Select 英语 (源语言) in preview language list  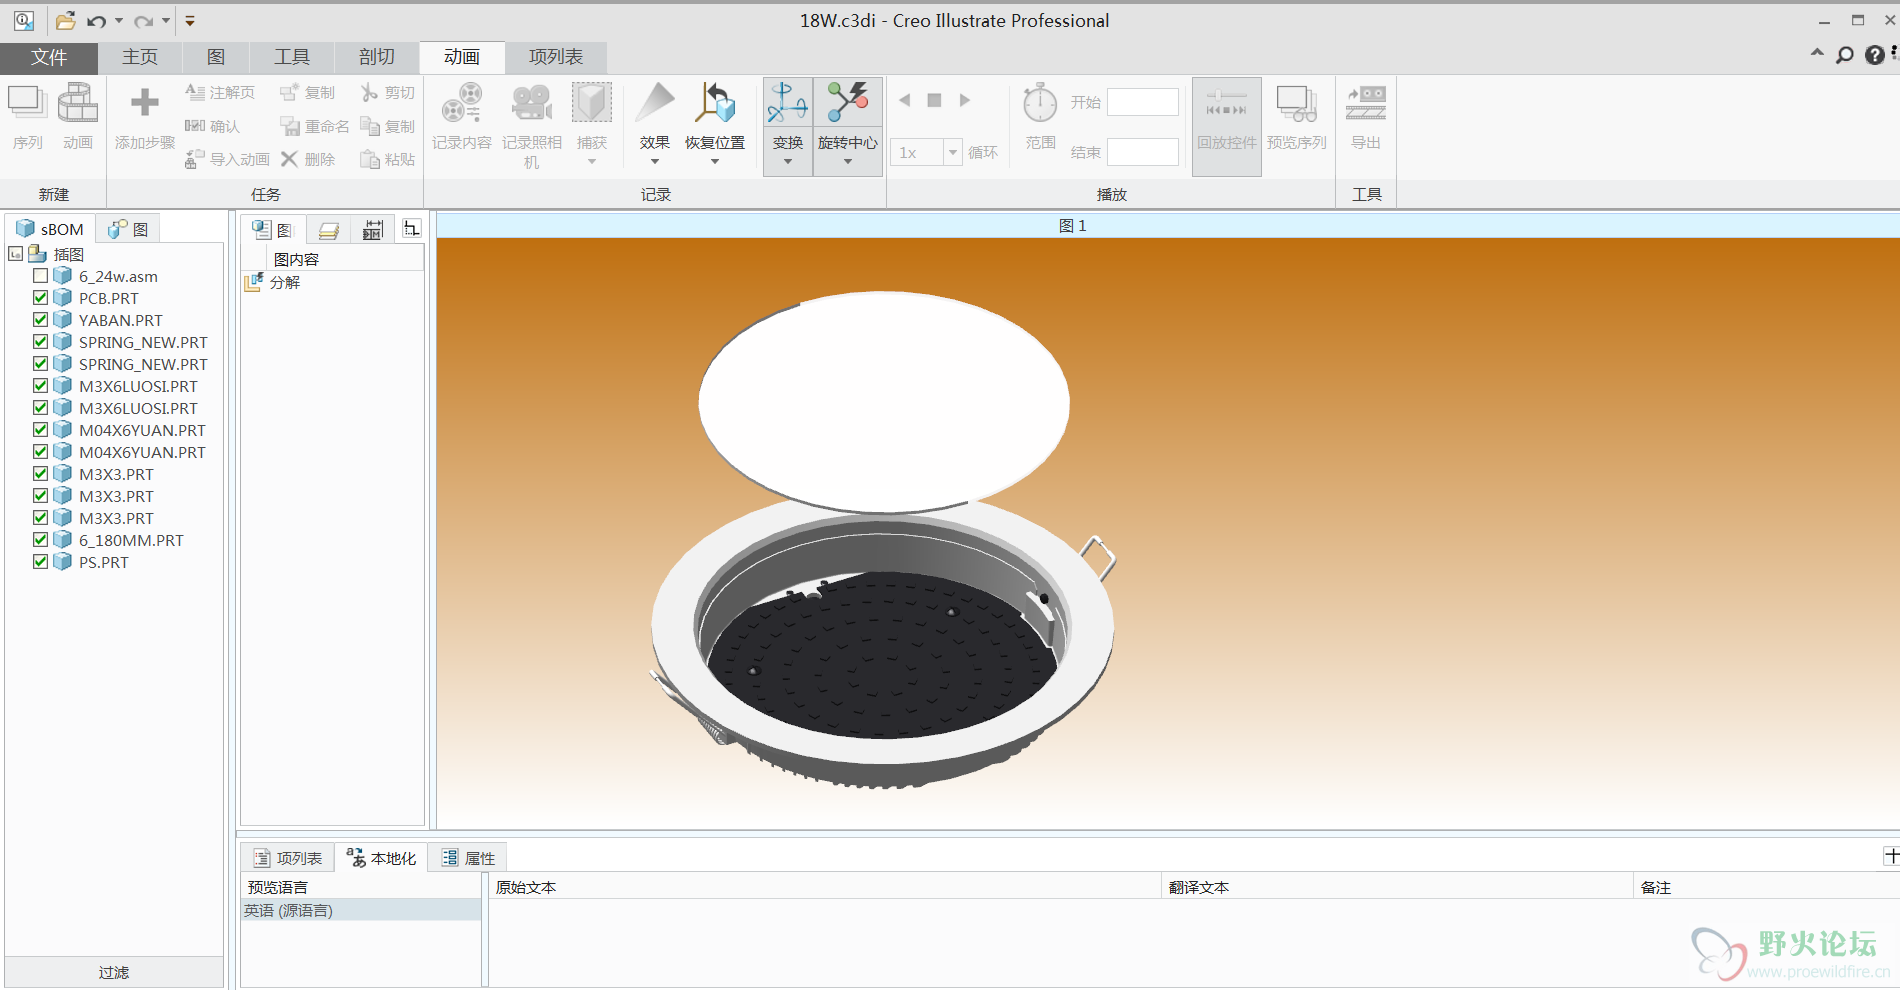click(x=289, y=911)
